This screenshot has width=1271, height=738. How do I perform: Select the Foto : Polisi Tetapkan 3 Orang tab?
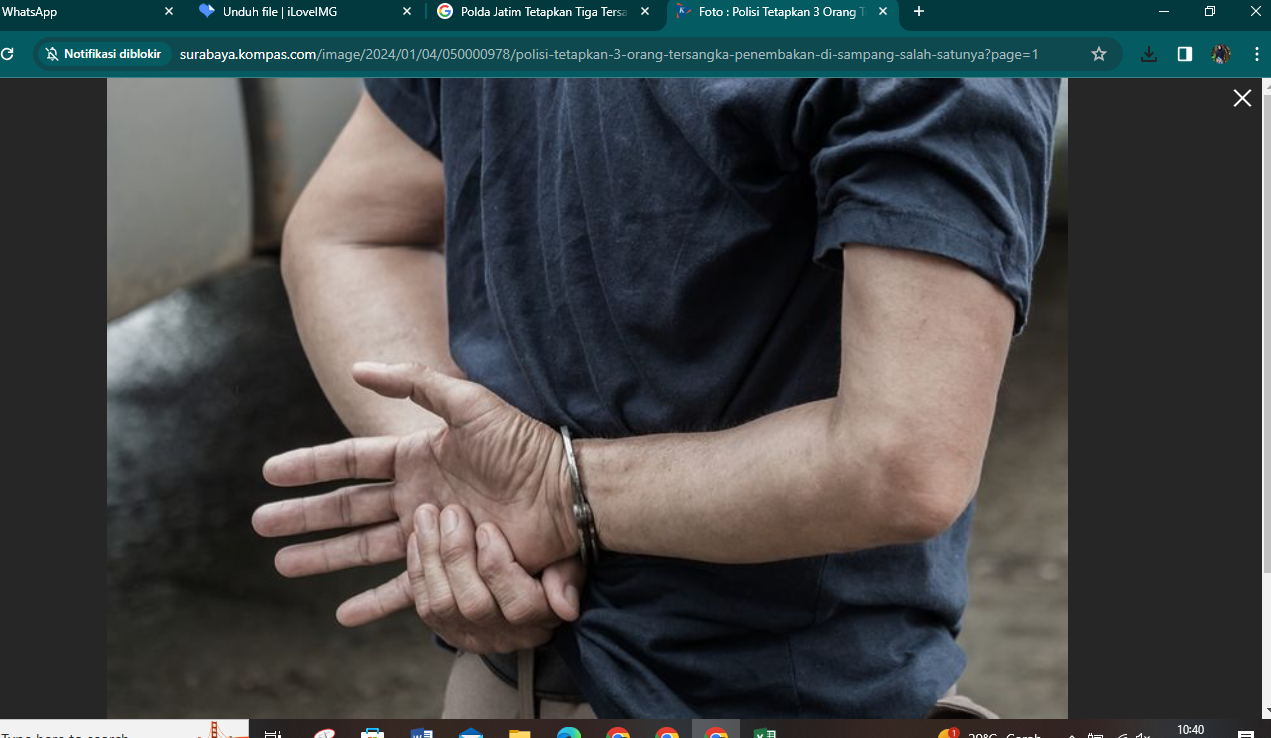pos(782,12)
